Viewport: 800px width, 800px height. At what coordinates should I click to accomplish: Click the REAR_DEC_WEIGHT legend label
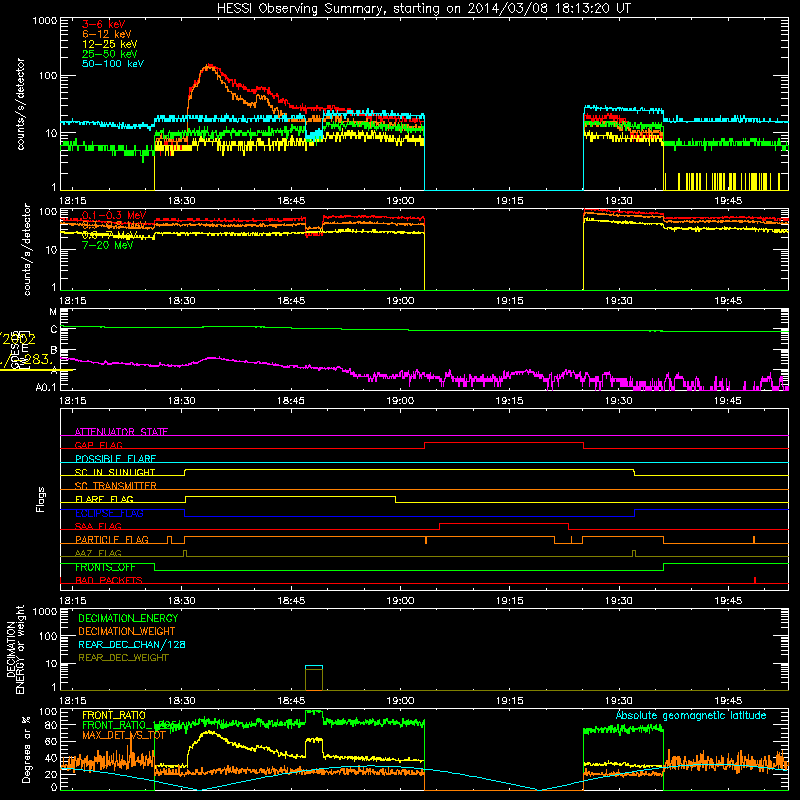click(123, 658)
